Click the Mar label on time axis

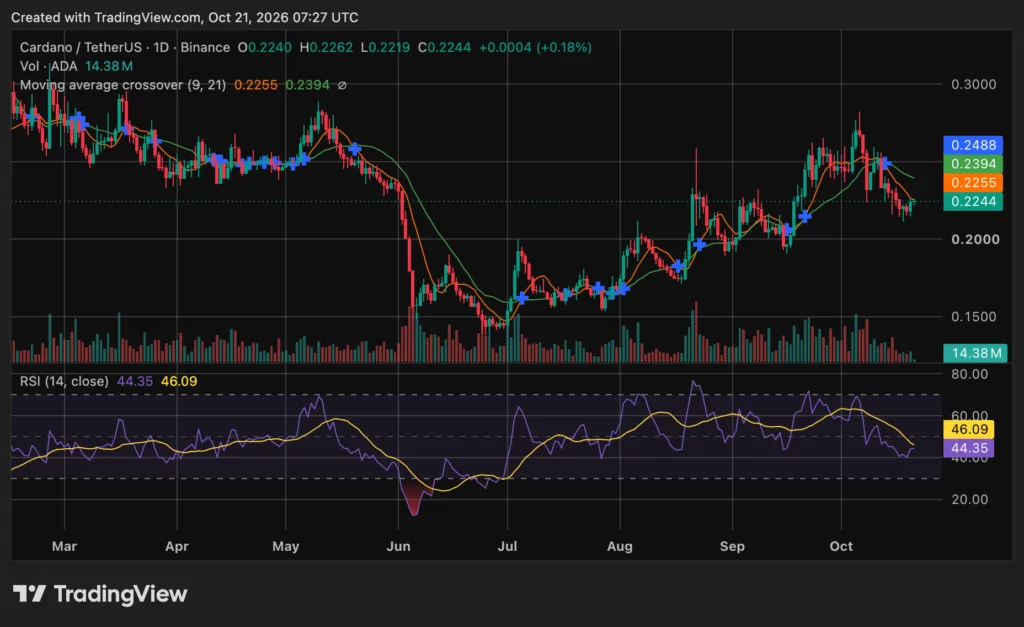64,546
